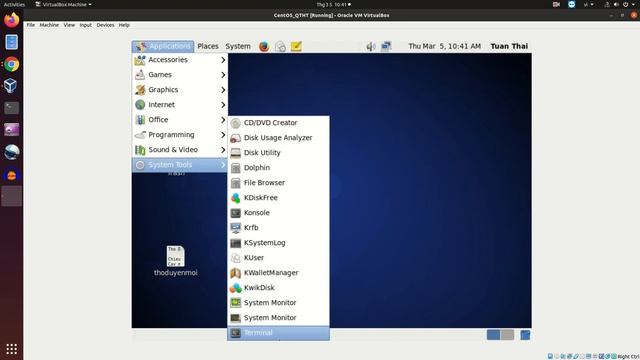Launch KDiskFree

pyautogui.click(x=278, y=198)
